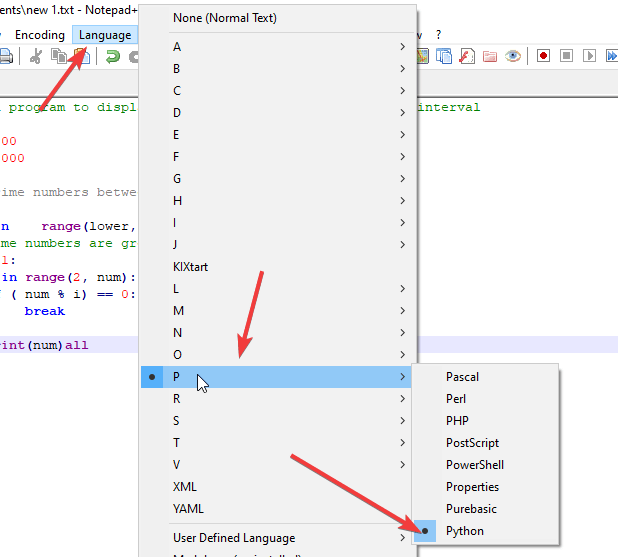Expand the N languages submenu
This screenshot has width=618, height=557.
[278, 333]
